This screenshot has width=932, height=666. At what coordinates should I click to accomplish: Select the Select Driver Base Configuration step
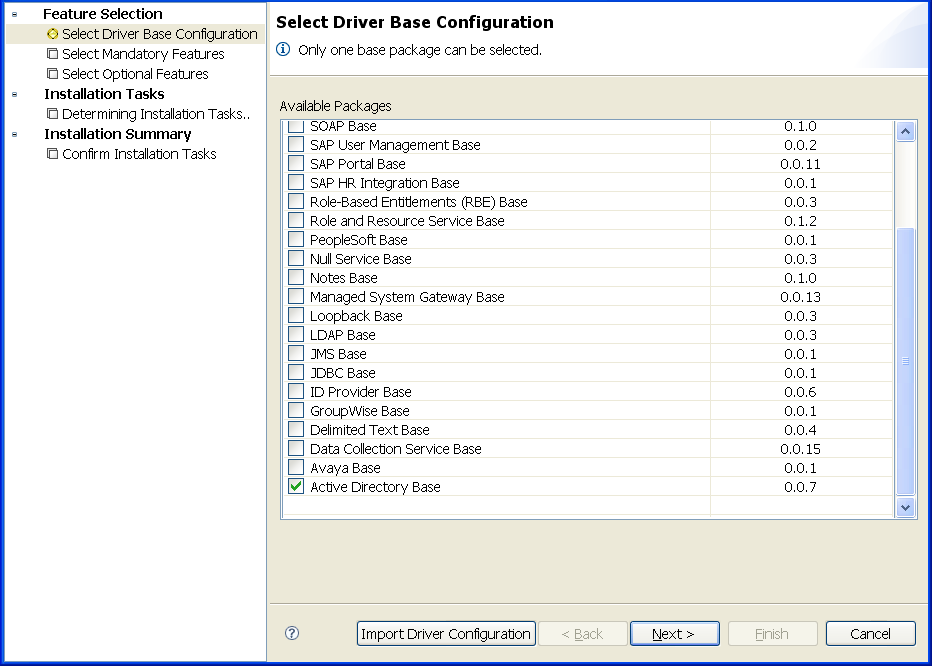160,34
